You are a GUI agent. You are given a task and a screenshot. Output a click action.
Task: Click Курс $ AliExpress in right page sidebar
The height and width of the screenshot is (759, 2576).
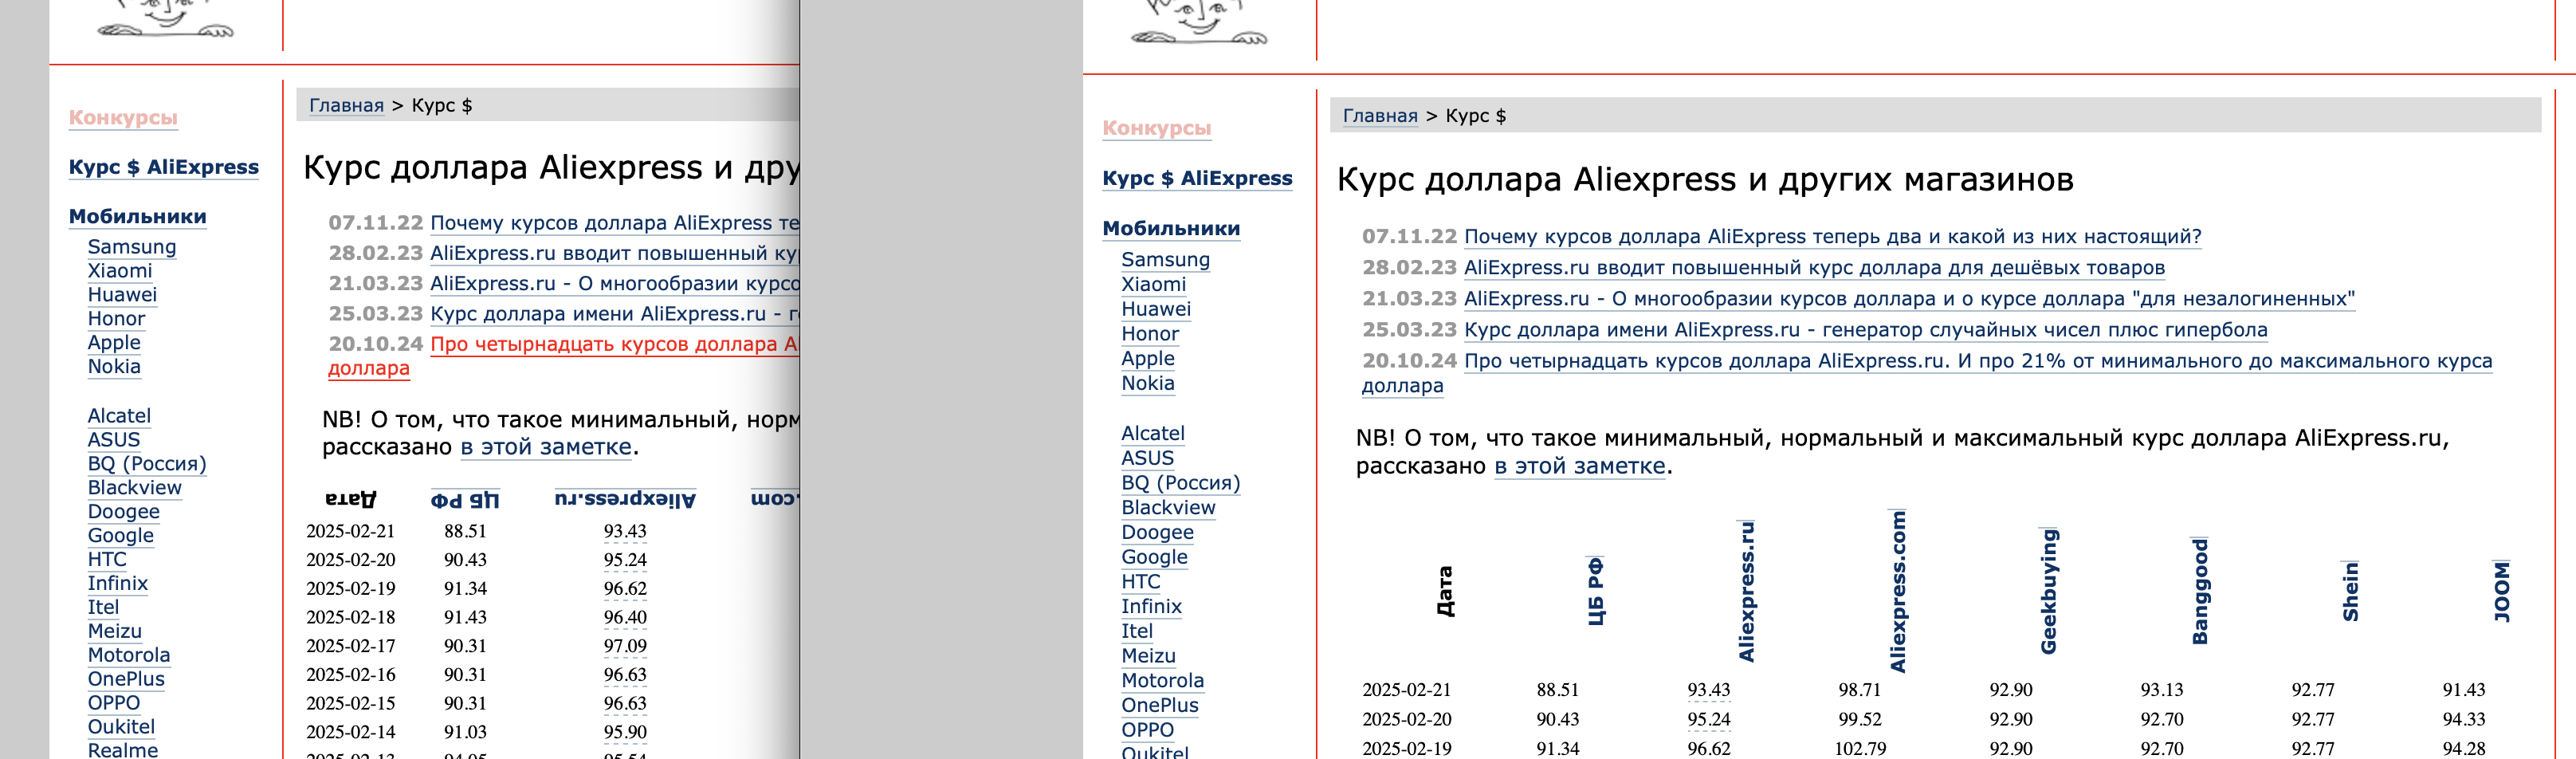point(1197,178)
